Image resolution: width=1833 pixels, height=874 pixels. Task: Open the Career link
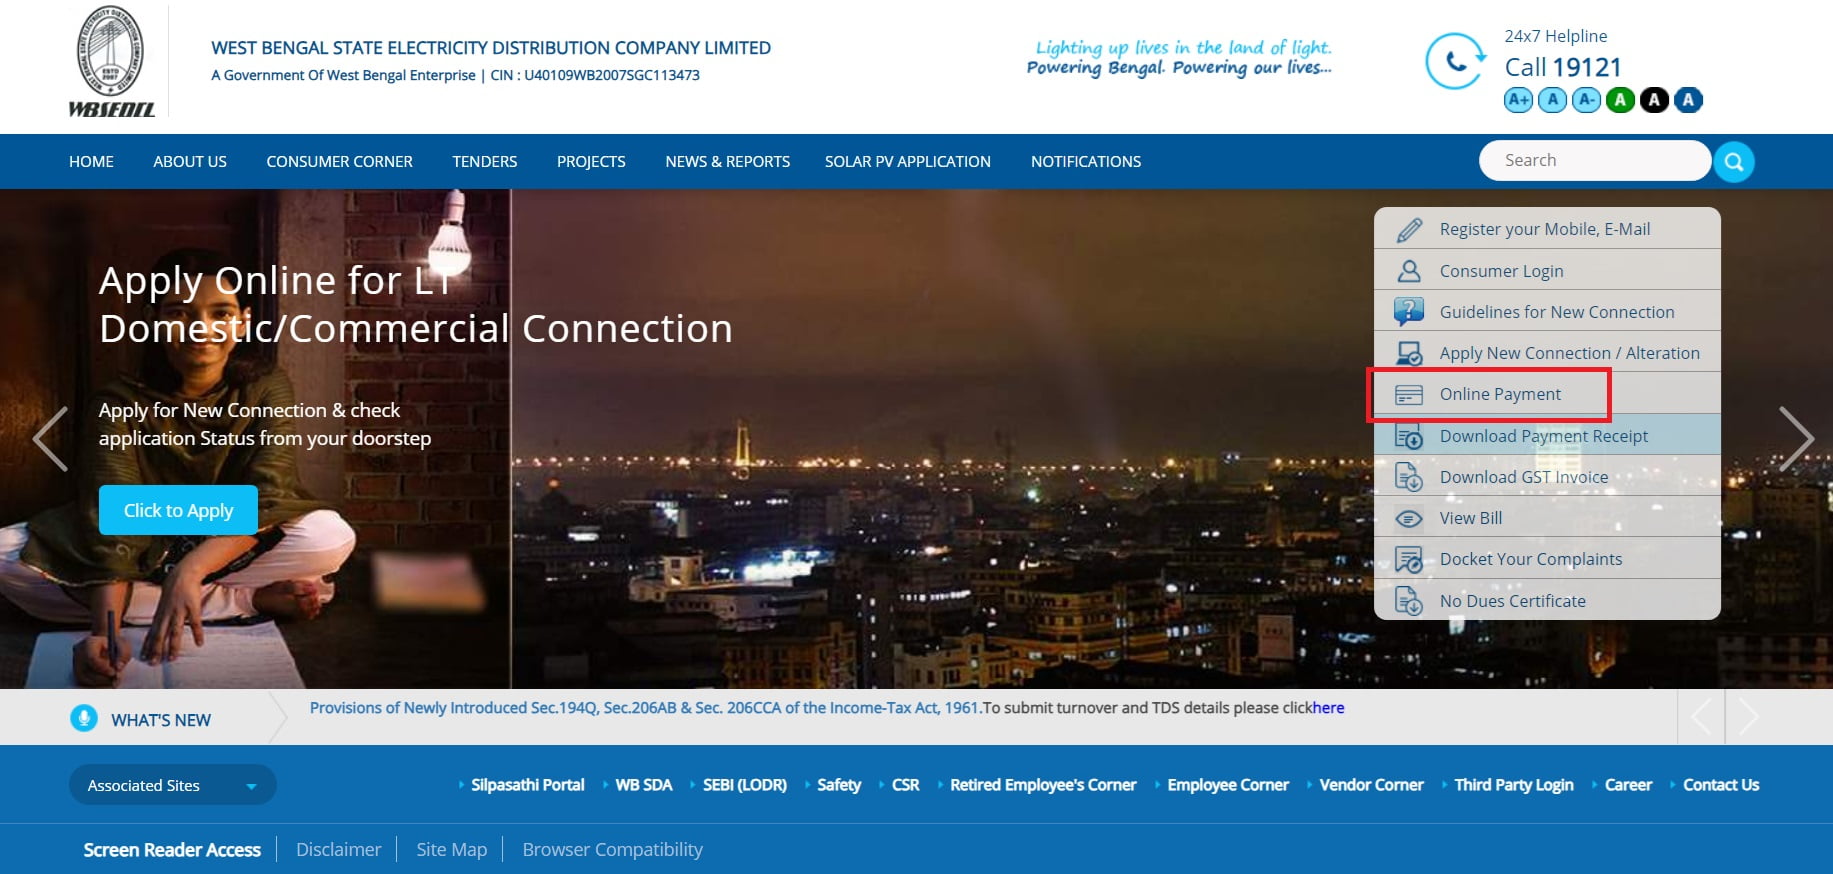(x=1628, y=785)
